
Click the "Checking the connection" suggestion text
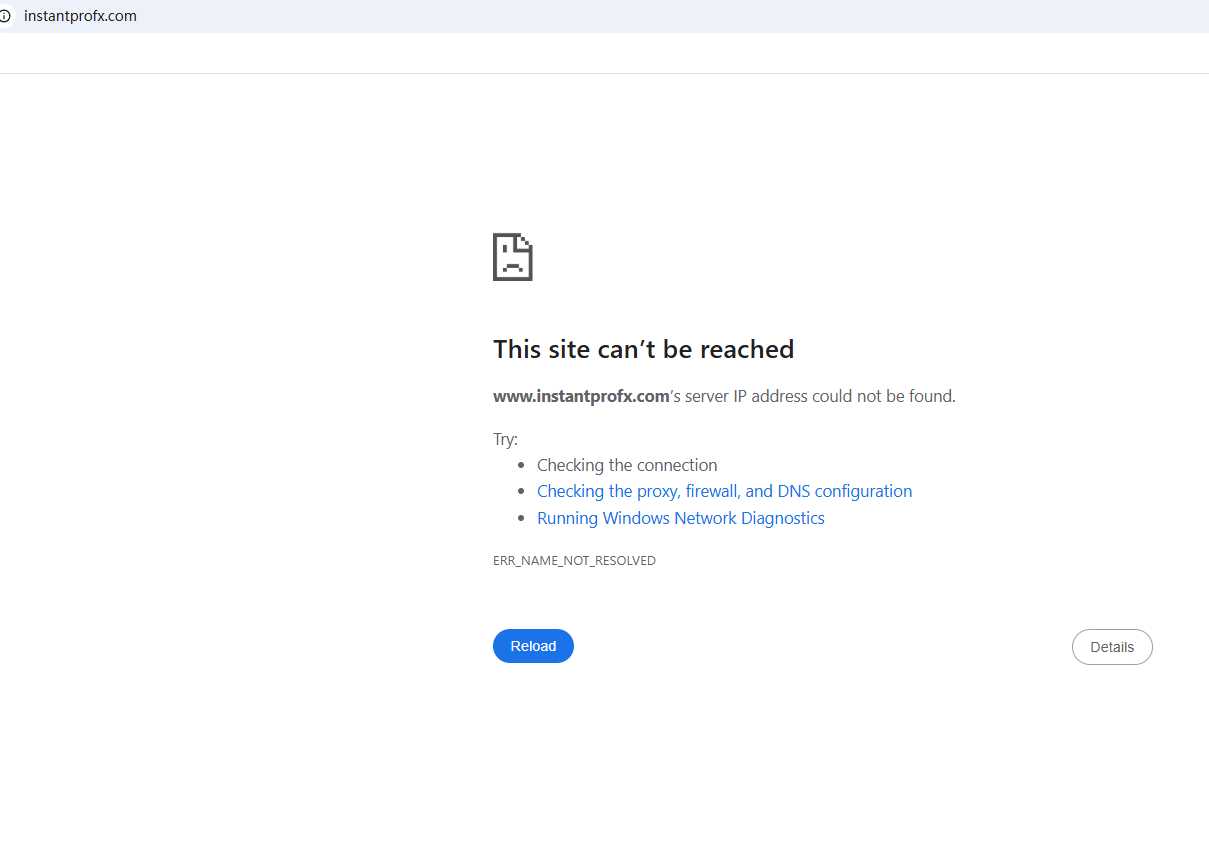627,465
